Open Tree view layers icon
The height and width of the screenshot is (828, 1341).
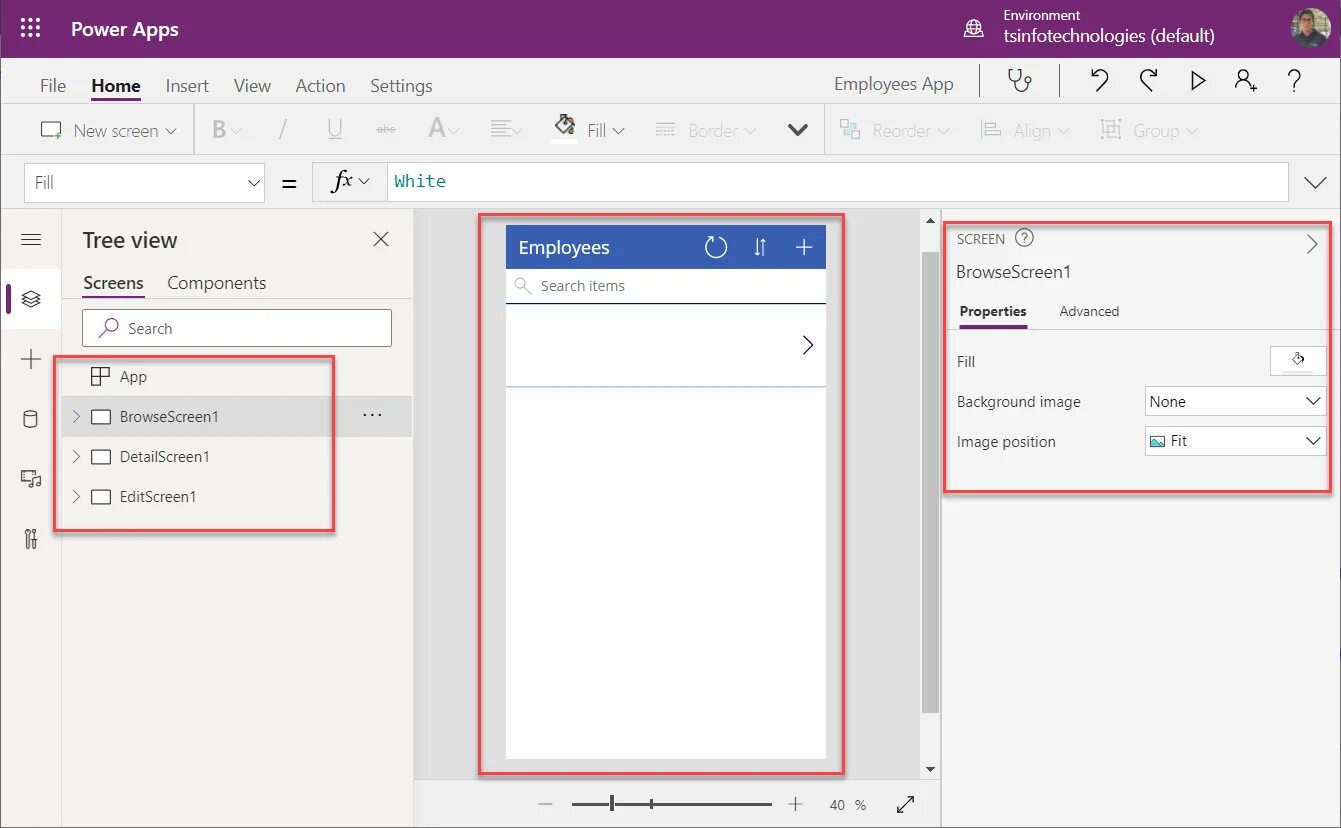pyautogui.click(x=31, y=299)
